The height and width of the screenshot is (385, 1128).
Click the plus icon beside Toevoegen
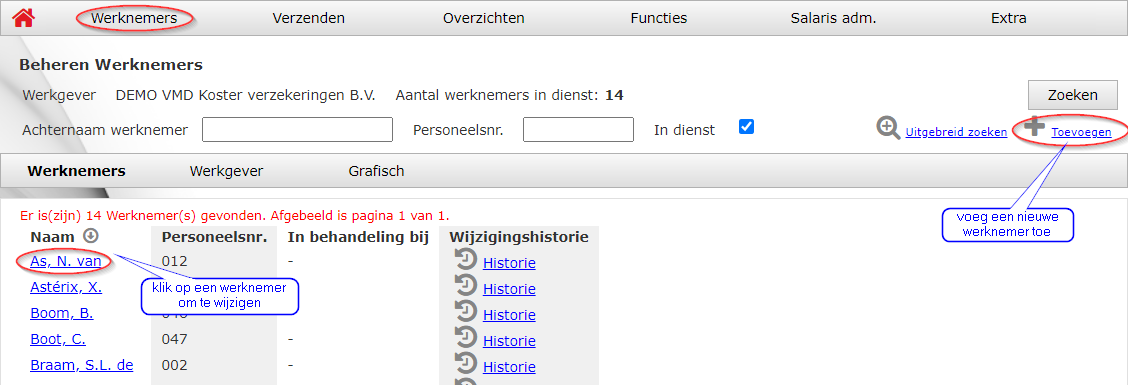1035,127
